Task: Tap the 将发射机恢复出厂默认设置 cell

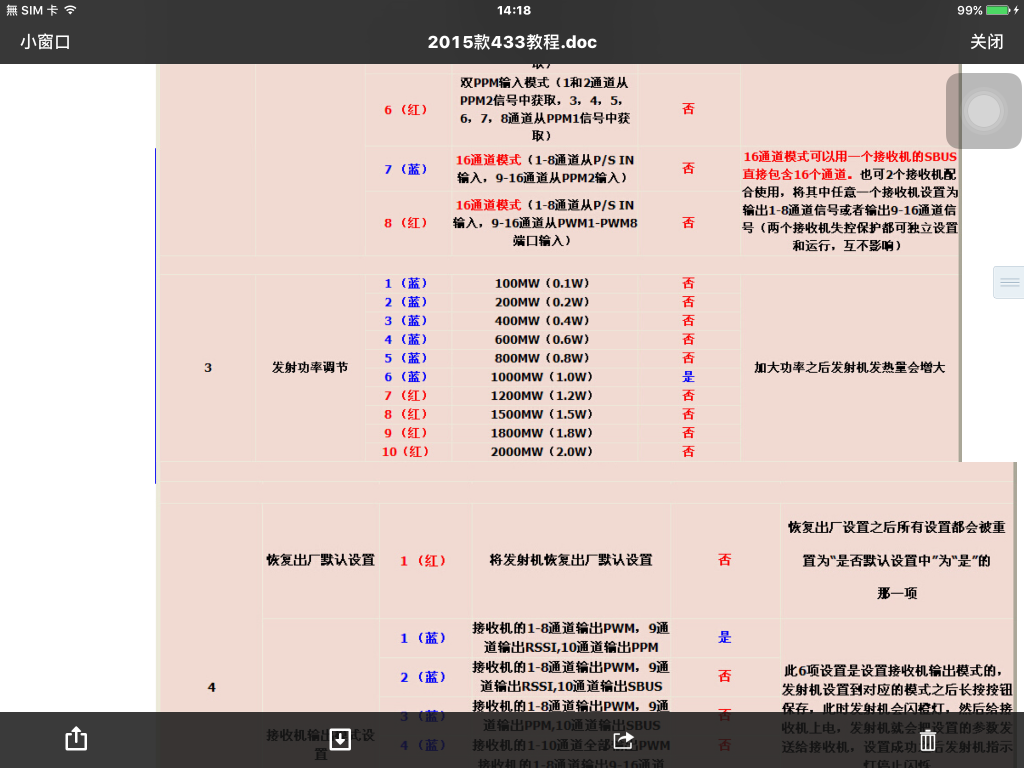Action: tap(571, 560)
